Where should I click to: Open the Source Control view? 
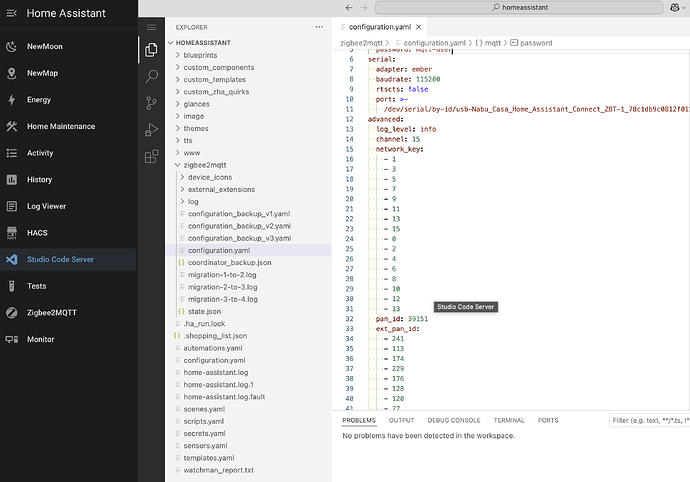151,102
